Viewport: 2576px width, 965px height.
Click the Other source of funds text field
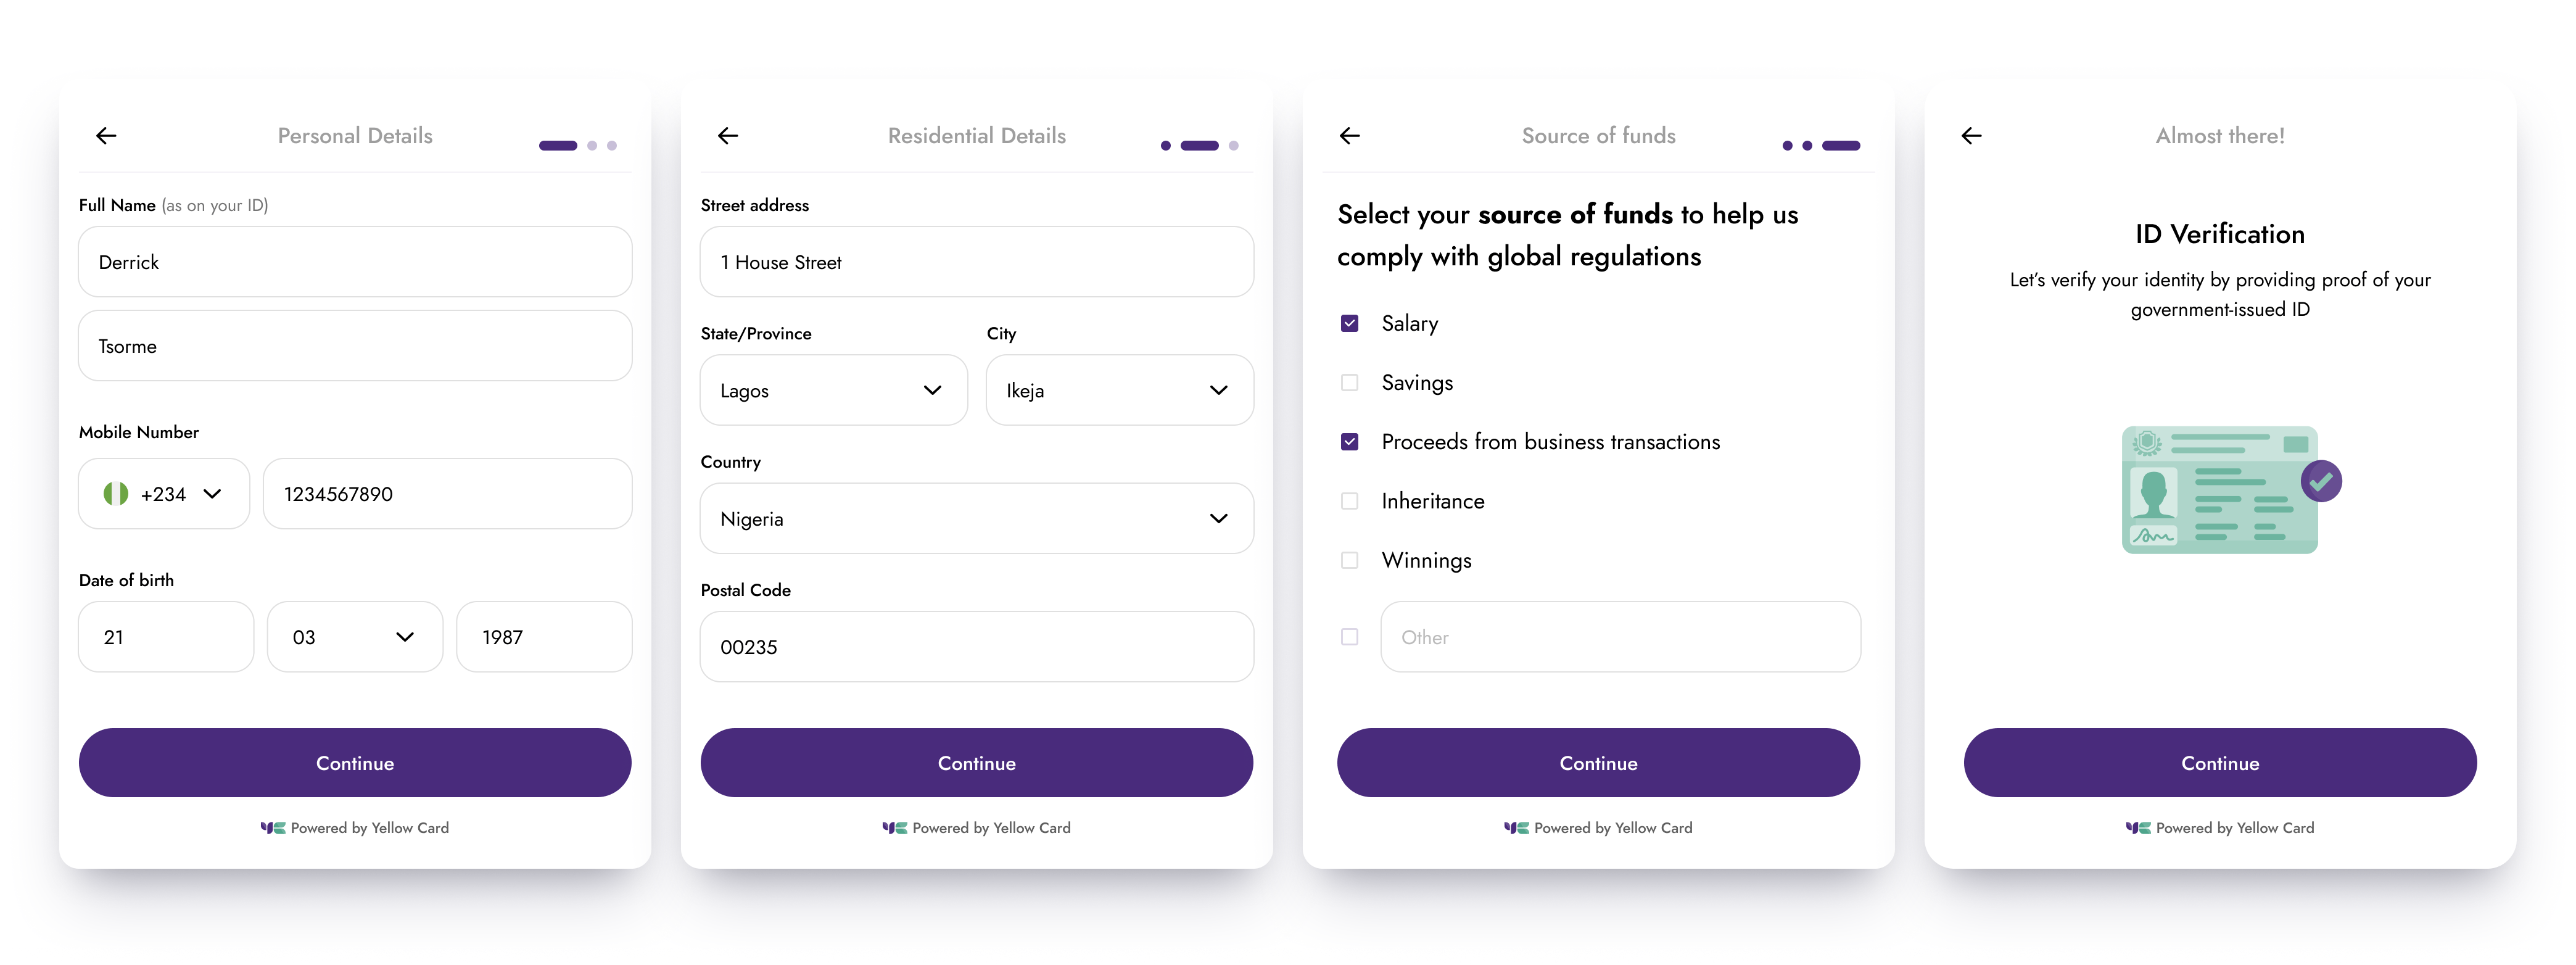point(1621,637)
